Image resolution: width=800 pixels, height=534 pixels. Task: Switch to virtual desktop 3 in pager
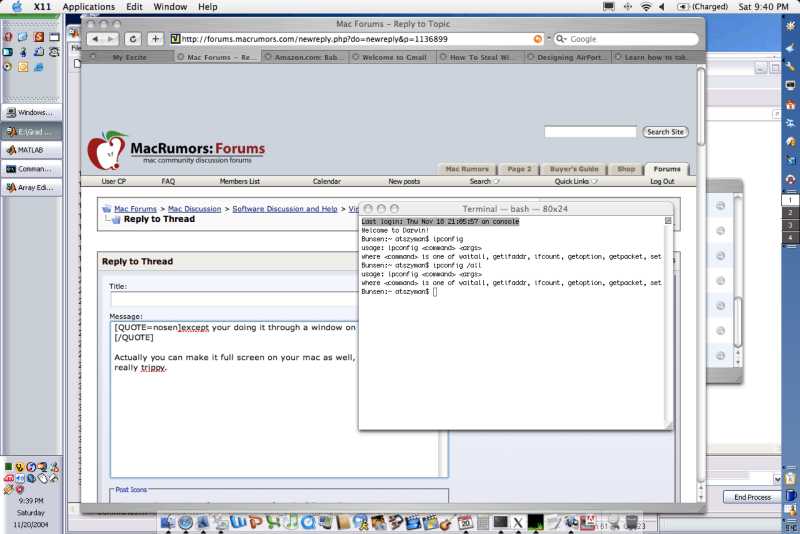[790, 225]
